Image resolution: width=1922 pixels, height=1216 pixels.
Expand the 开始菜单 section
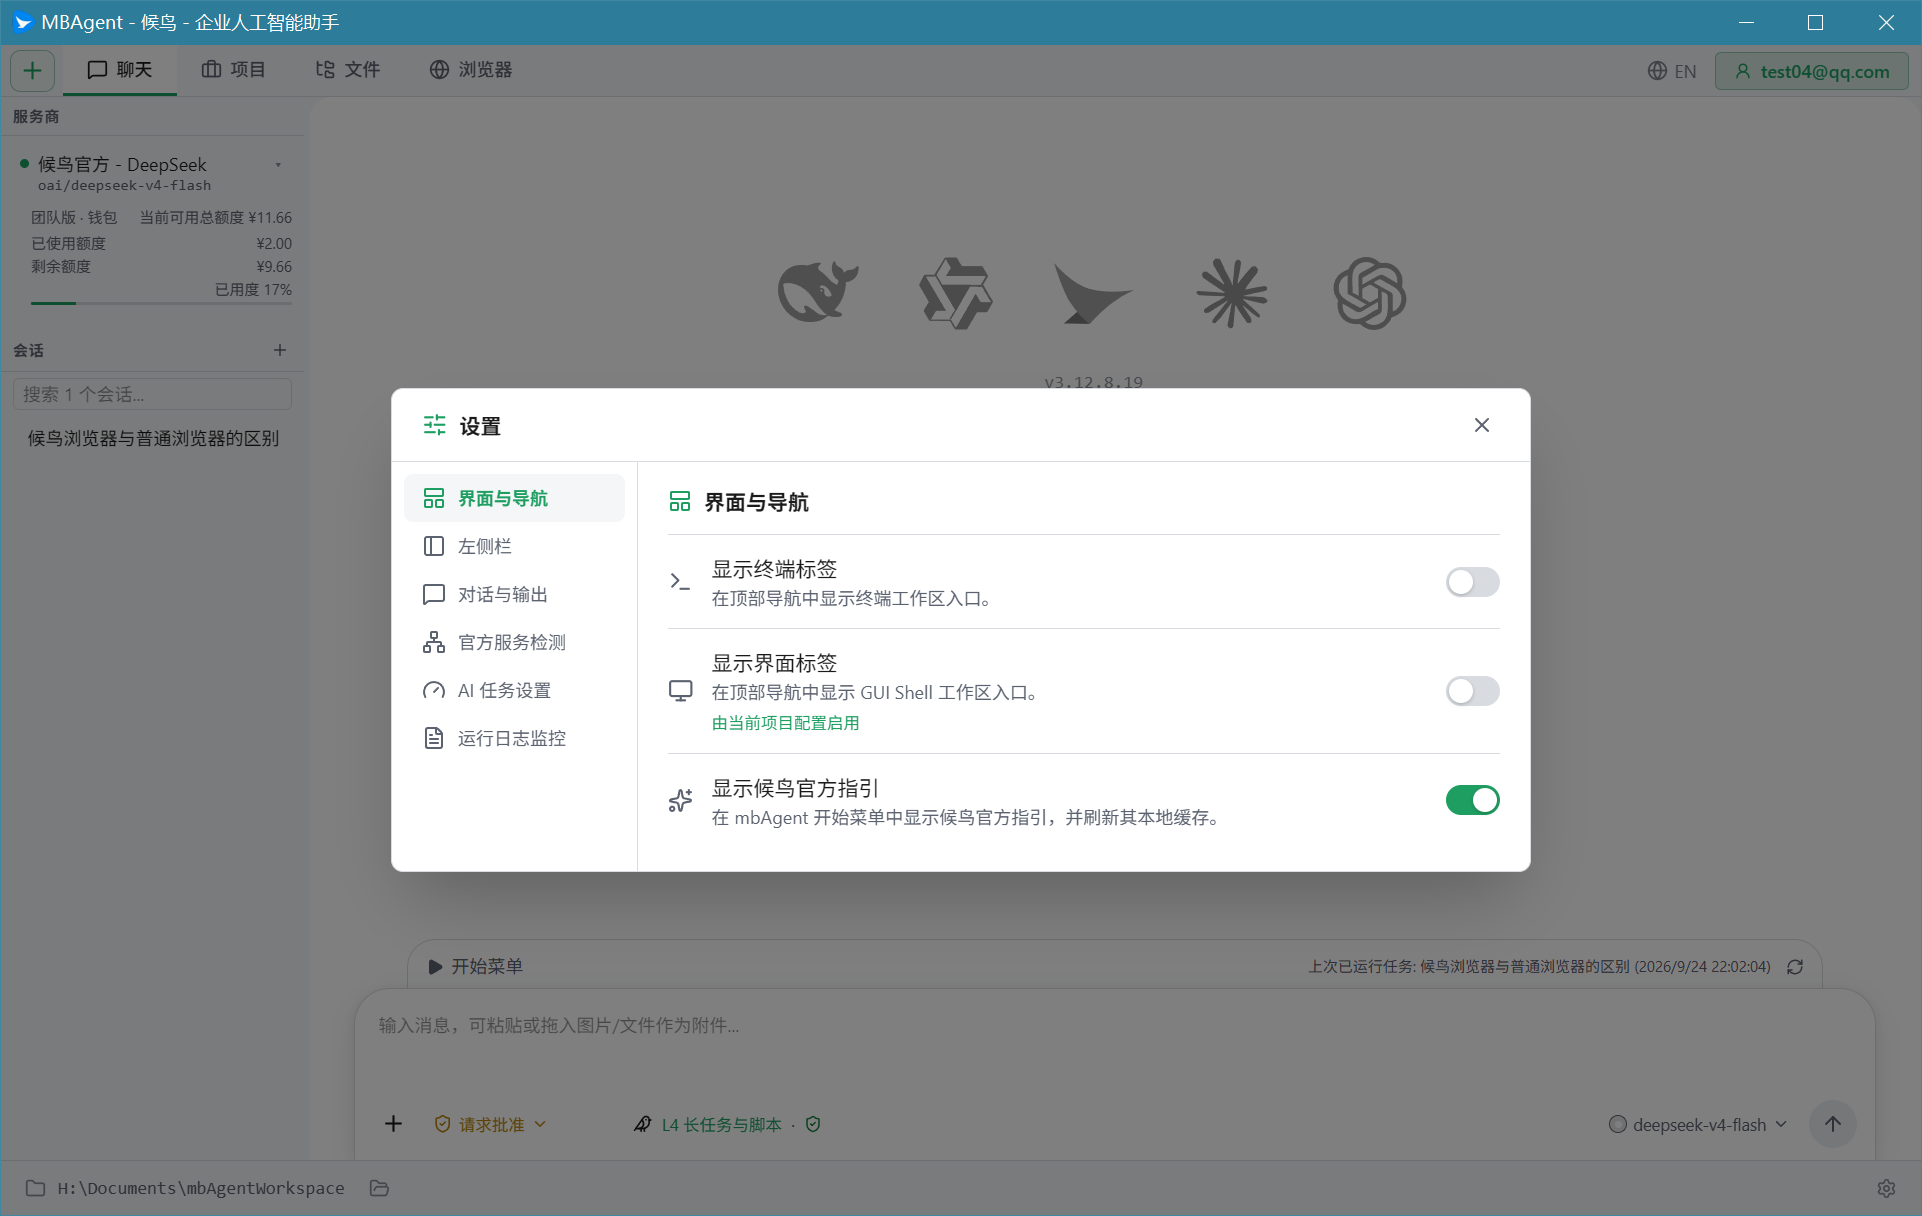click(x=476, y=966)
